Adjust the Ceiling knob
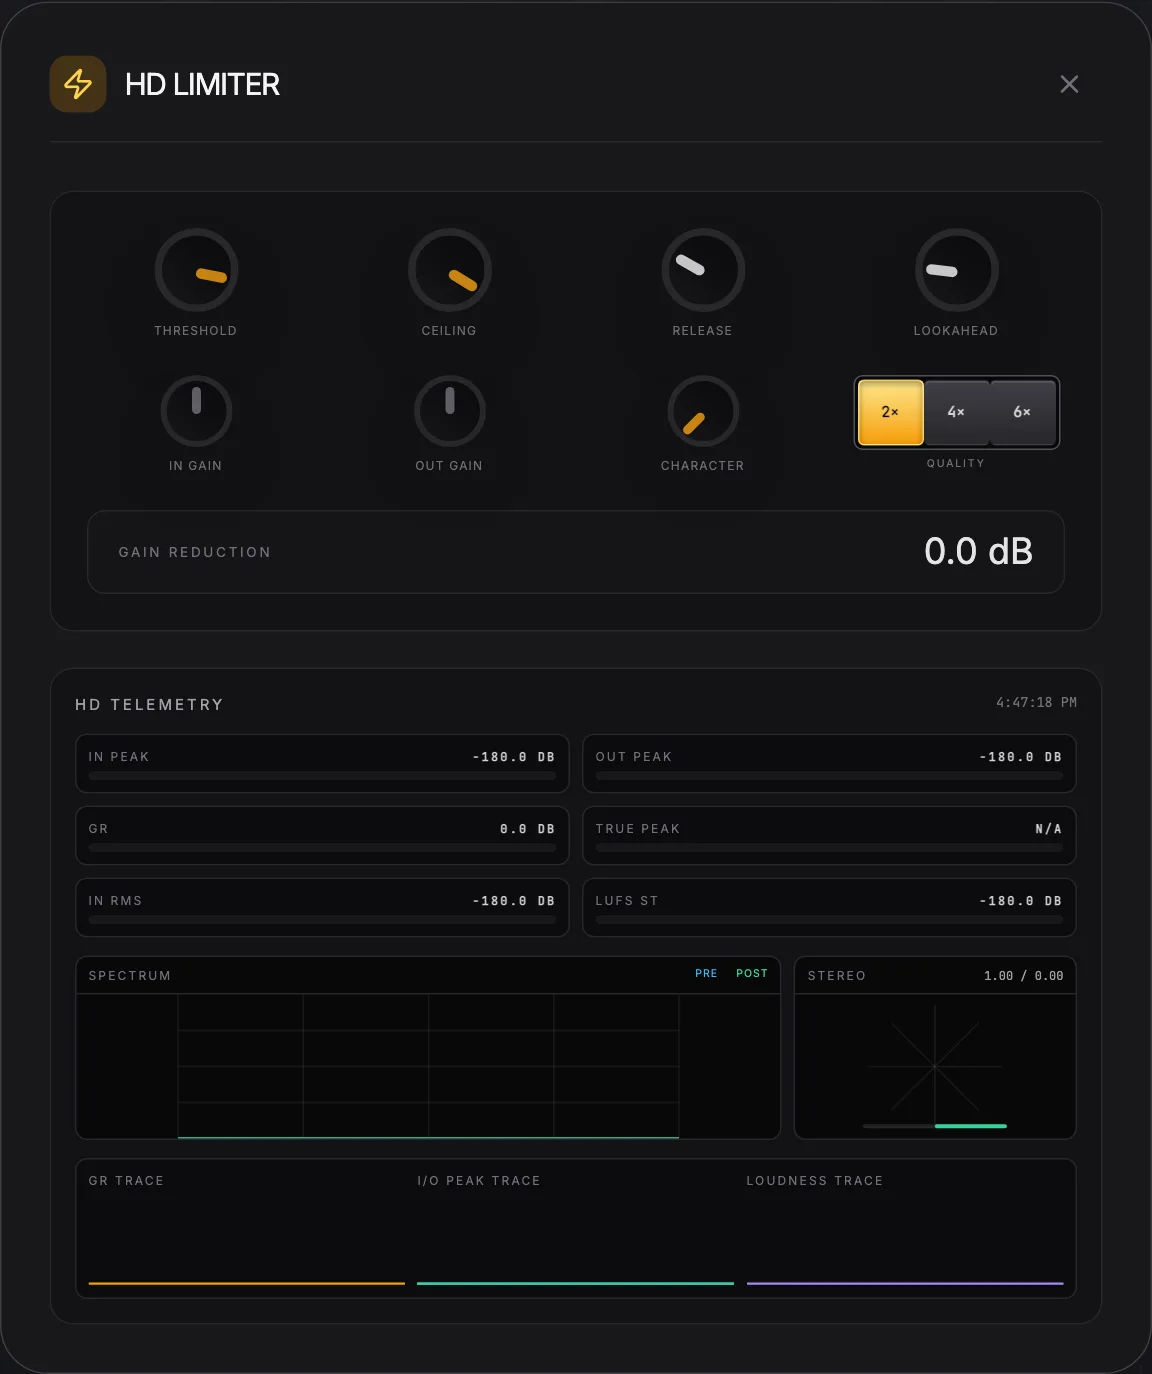 pos(450,270)
